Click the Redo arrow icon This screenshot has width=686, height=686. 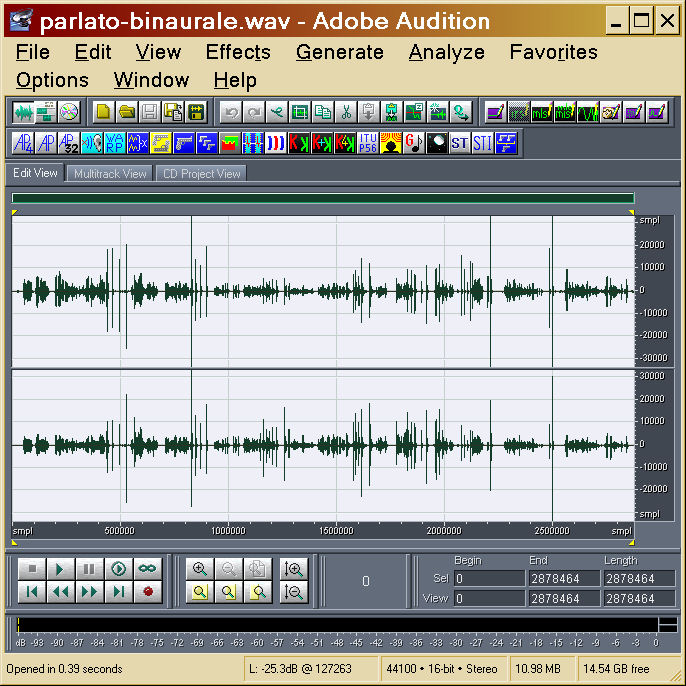coord(254,112)
